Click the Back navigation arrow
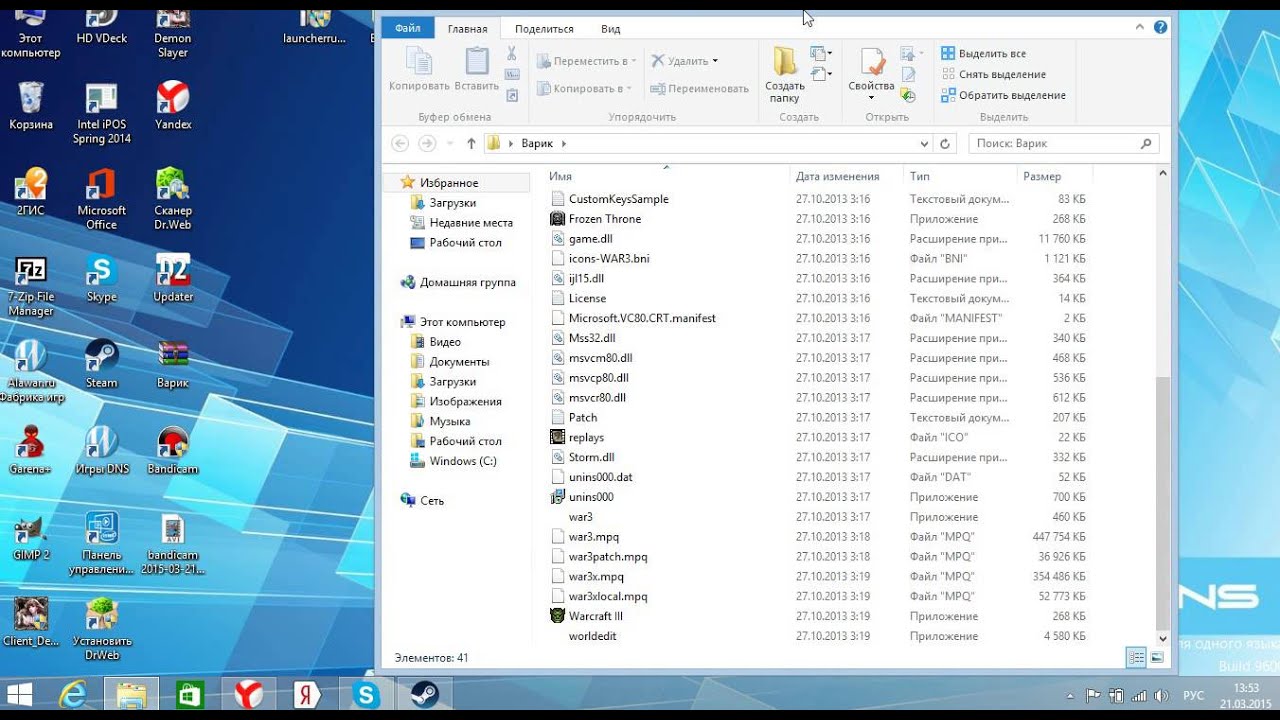Viewport: 1280px width, 720px height. [400, 144]
